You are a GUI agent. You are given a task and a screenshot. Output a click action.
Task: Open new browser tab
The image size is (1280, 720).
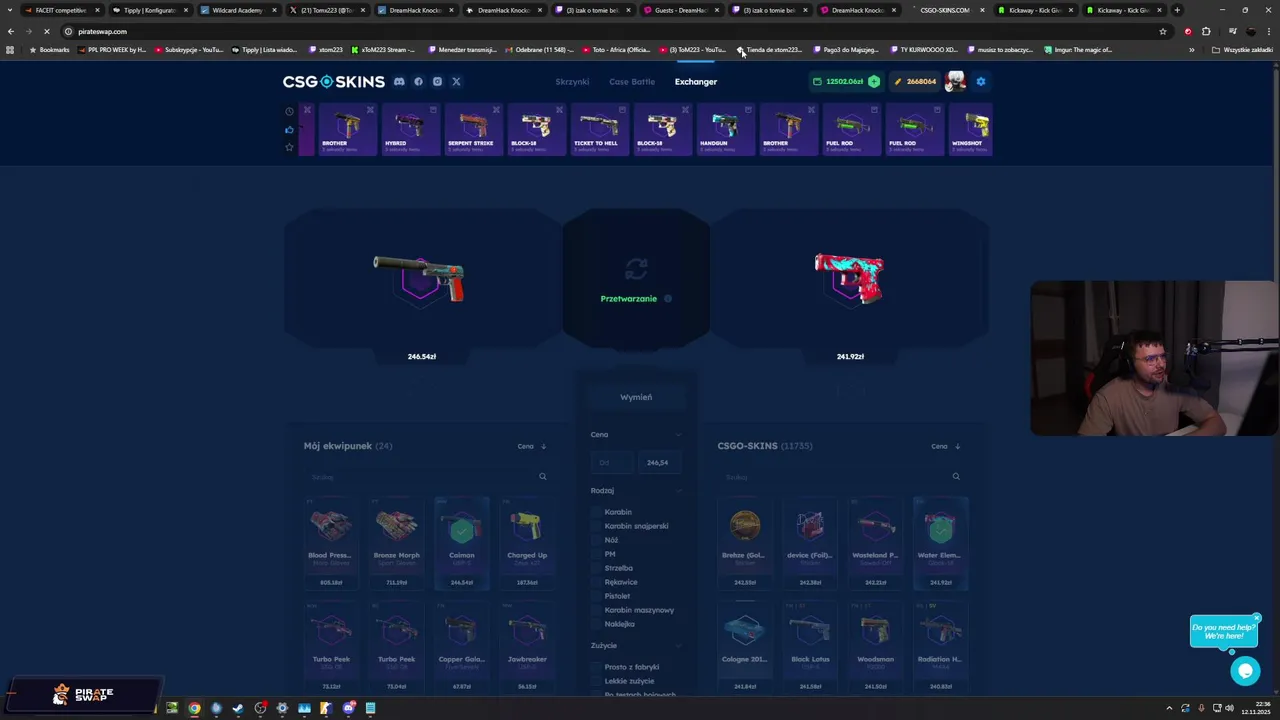(x=1177, y=10)
